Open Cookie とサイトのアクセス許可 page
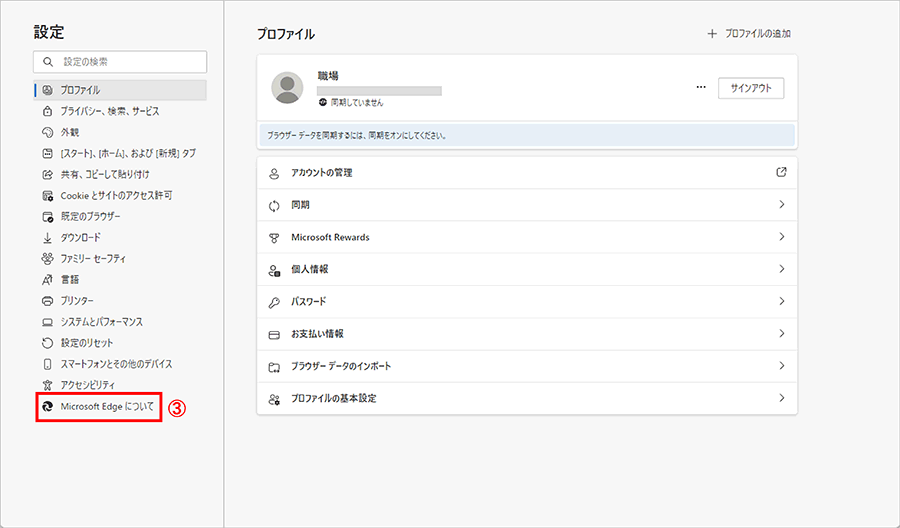900x528 pixels. [120, 196]
